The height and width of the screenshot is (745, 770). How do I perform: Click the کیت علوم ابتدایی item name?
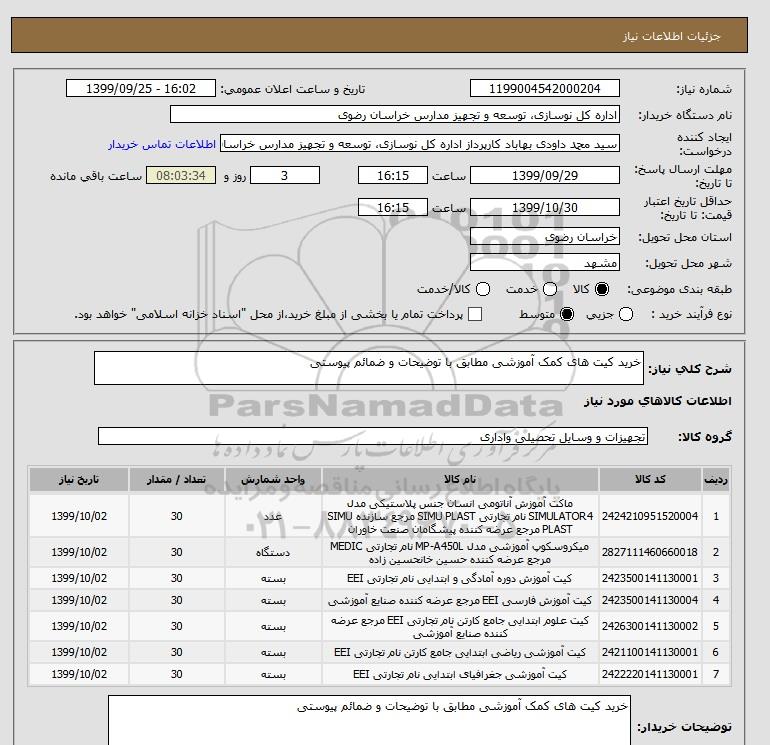460,627
